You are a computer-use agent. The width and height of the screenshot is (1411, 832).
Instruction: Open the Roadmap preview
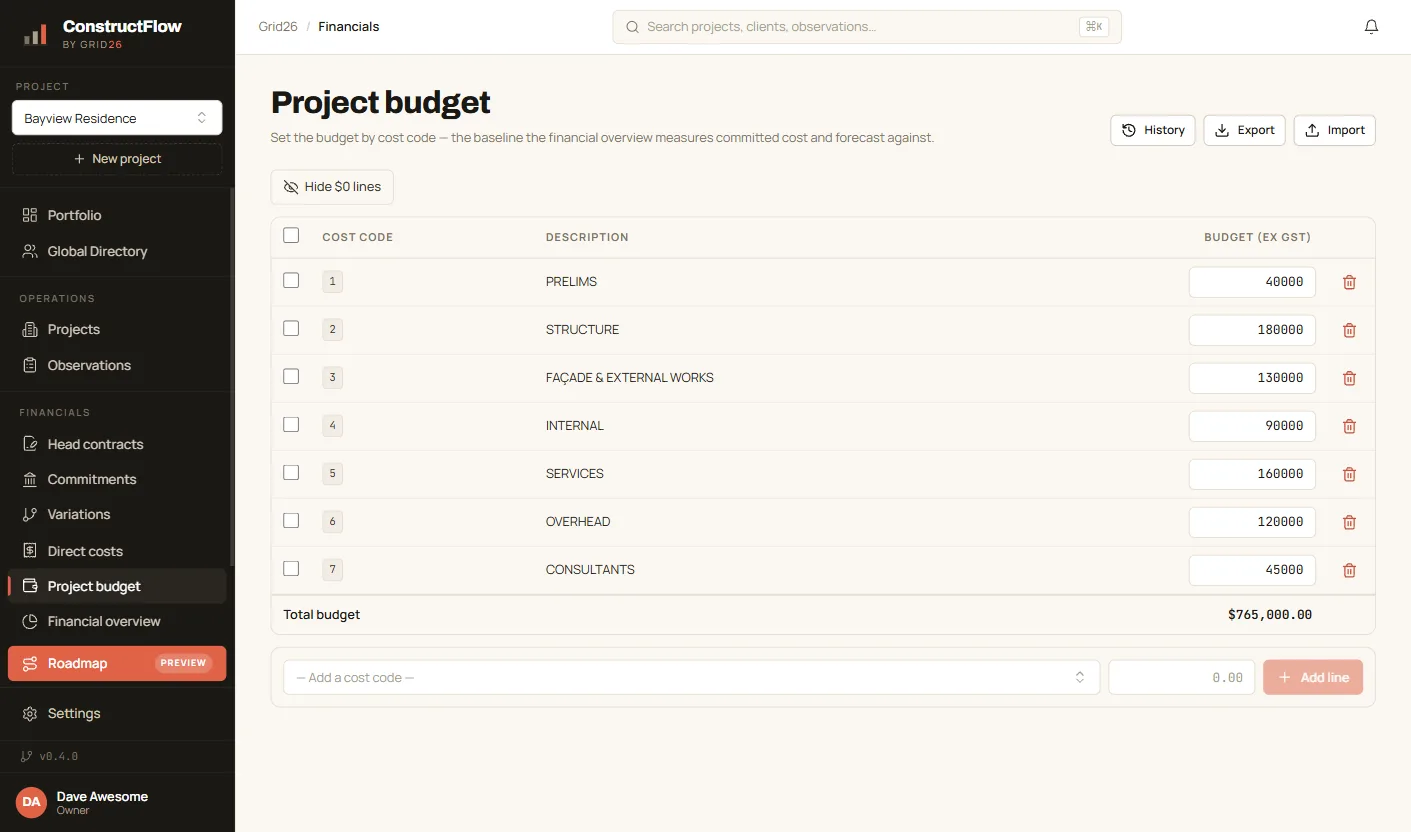click(x=117, y=663)
